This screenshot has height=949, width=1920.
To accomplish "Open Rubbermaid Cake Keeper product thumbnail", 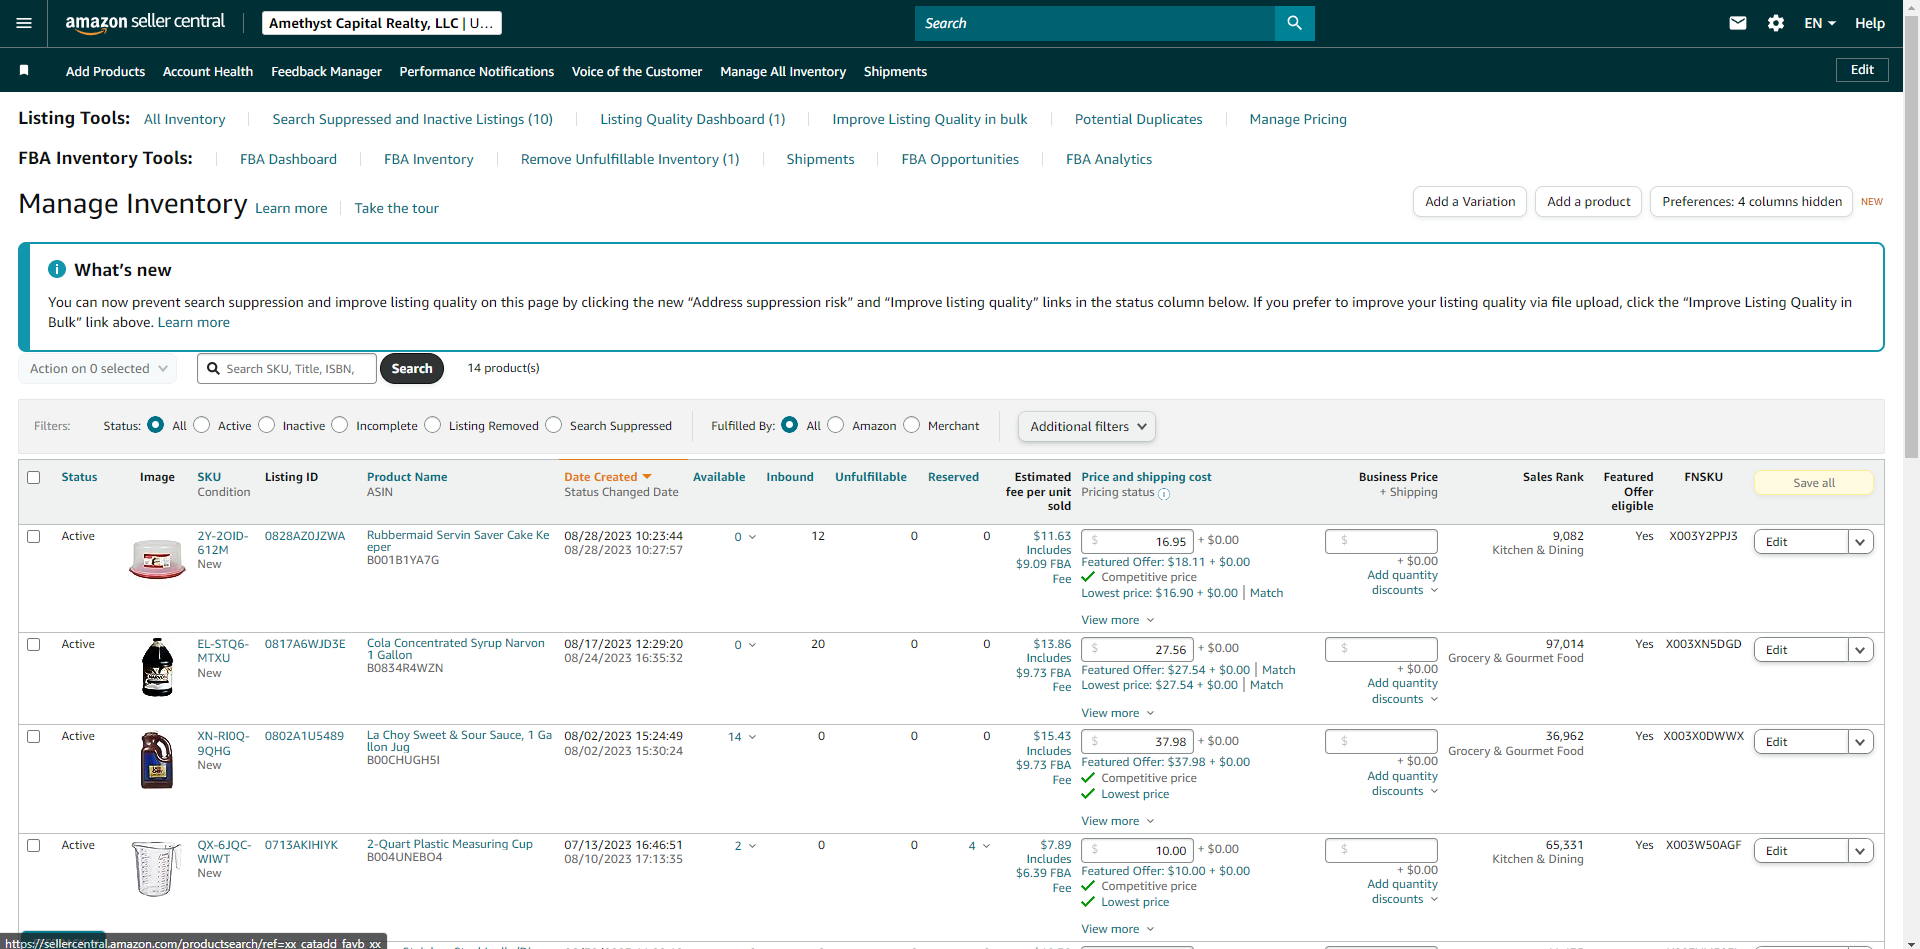I will tap(157, 558).
